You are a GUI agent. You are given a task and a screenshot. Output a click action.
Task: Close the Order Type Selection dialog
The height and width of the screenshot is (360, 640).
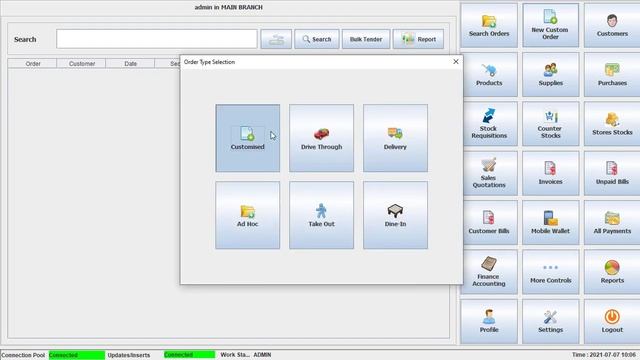[x=456, y=62]
